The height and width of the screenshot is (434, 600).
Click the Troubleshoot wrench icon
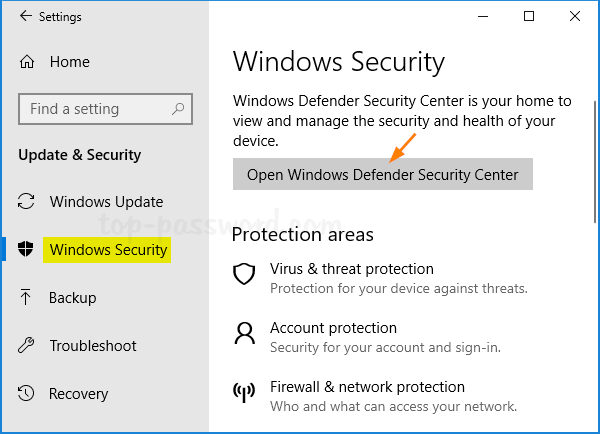tap(27, 346)
